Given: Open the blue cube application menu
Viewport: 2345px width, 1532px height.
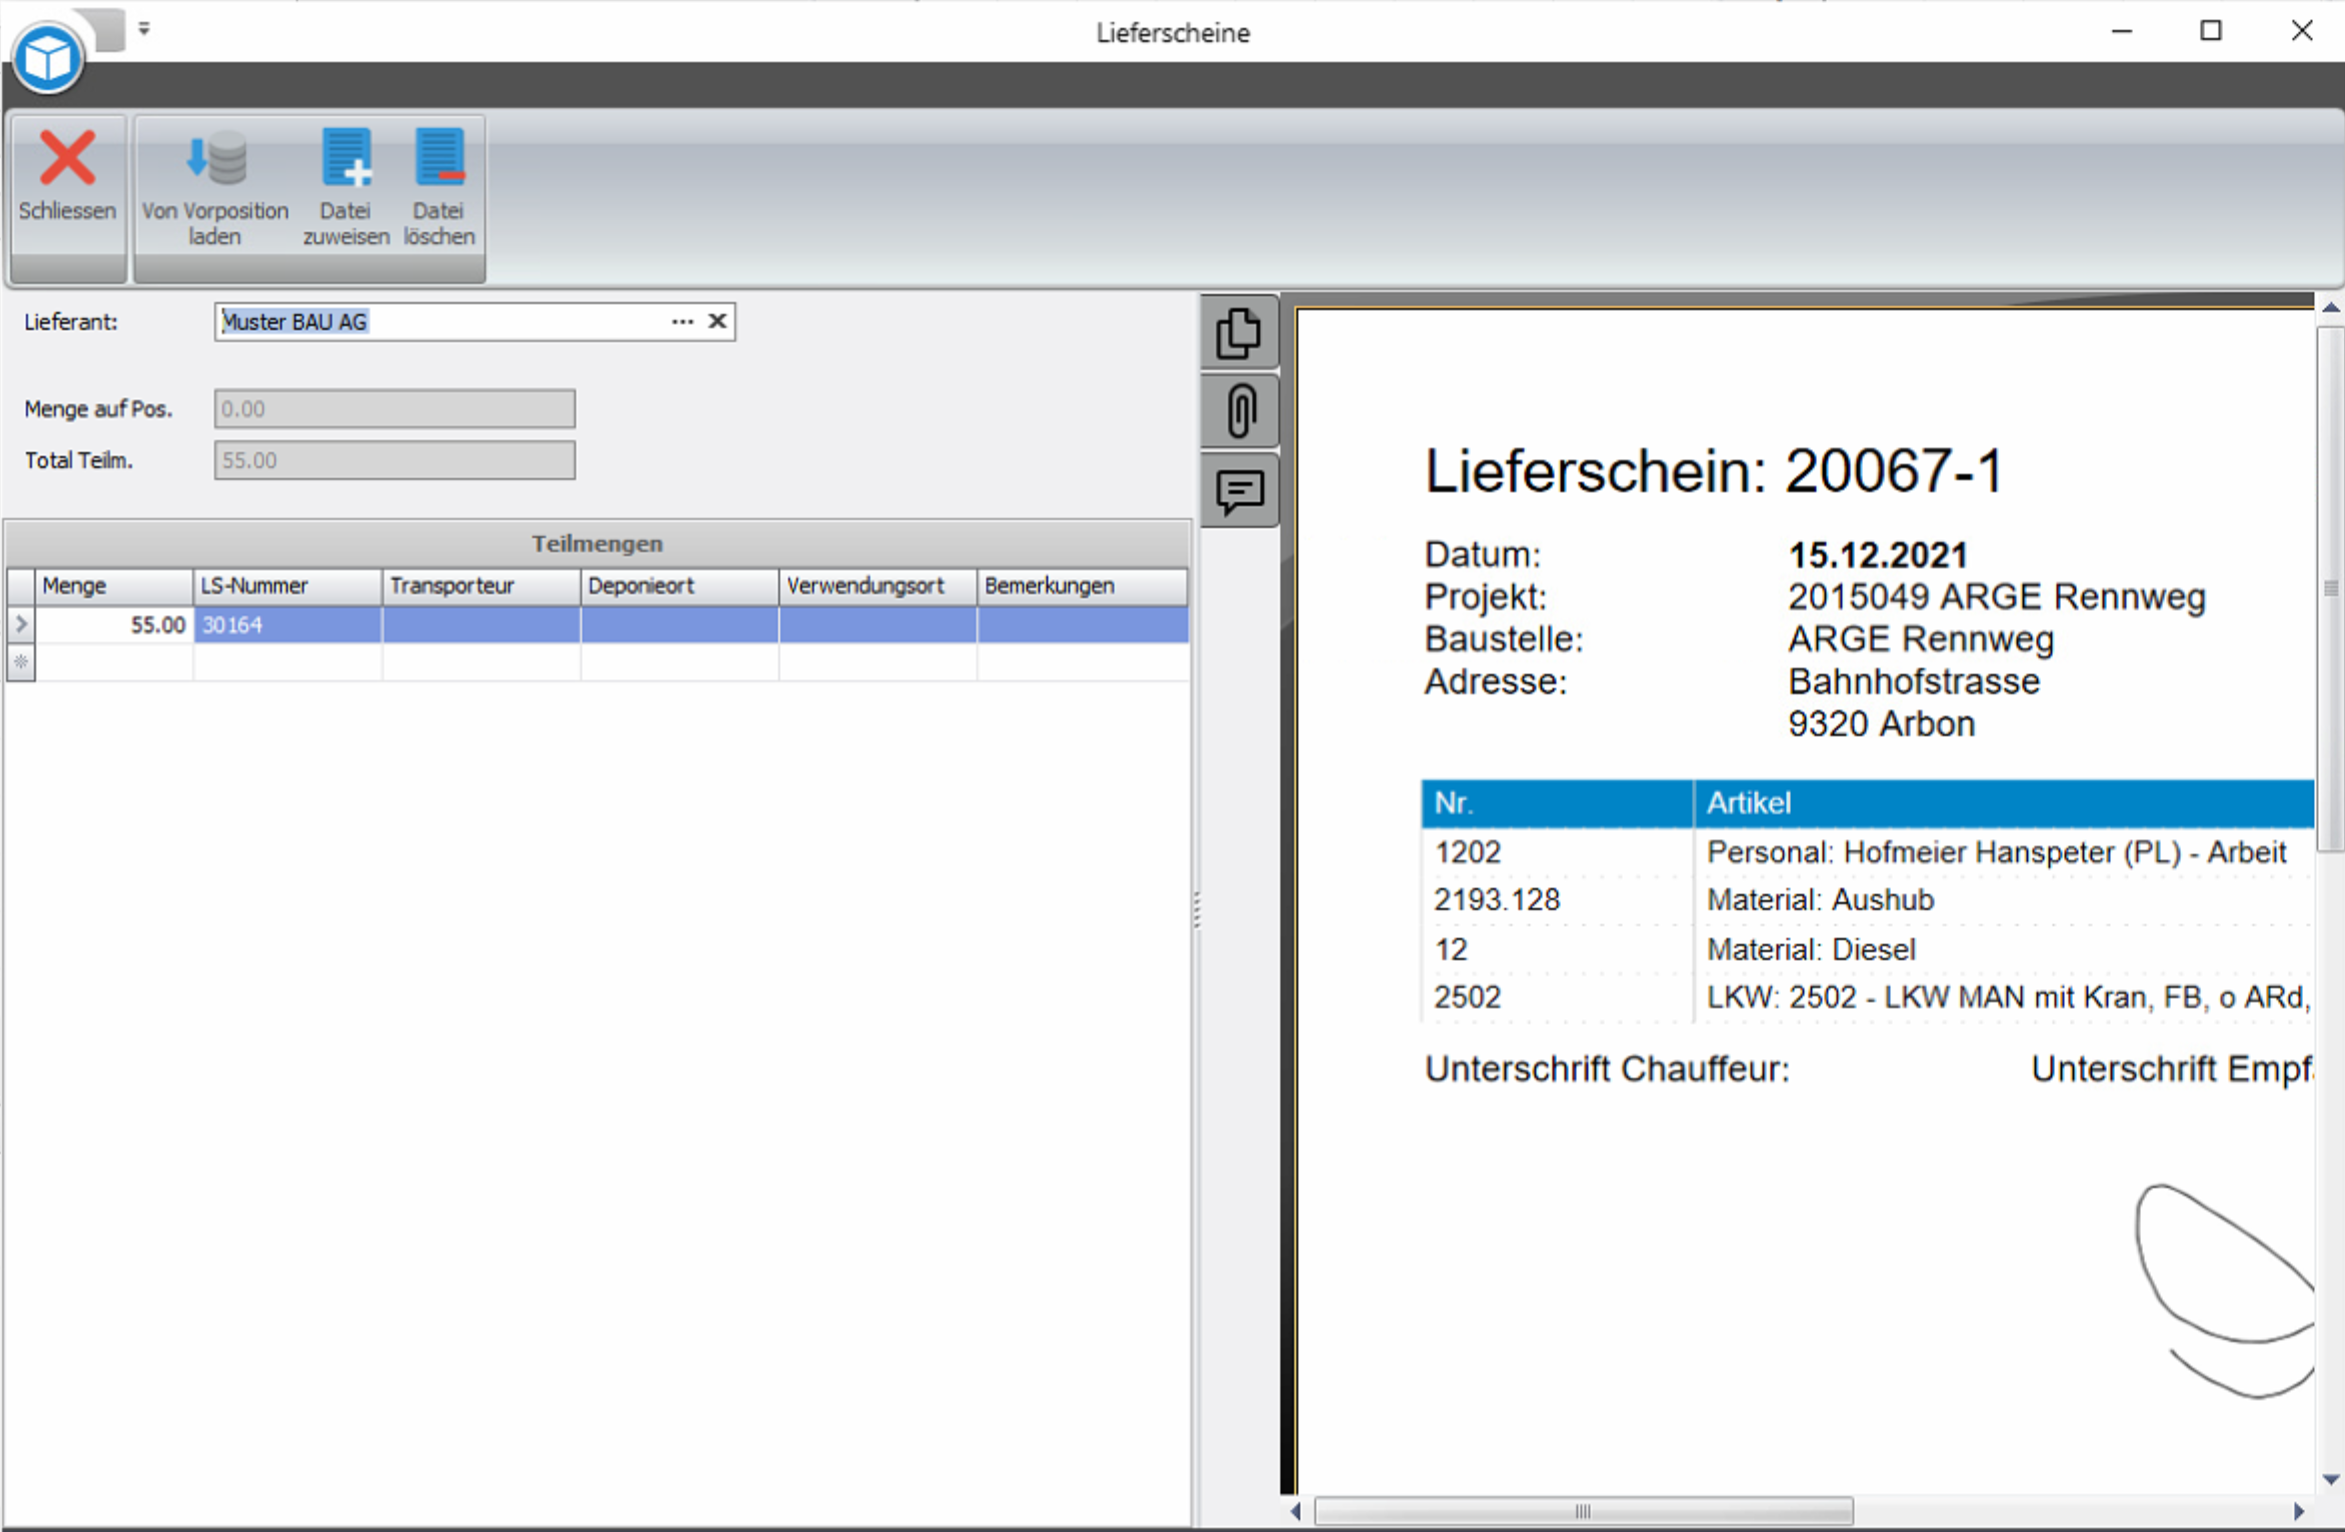Looking at the screenshot, I should point(48,58).
